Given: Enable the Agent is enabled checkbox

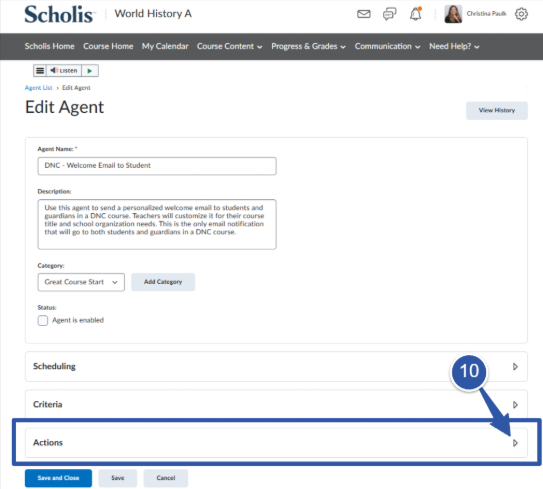Looking at the screenshot, I should pos(43,320).
